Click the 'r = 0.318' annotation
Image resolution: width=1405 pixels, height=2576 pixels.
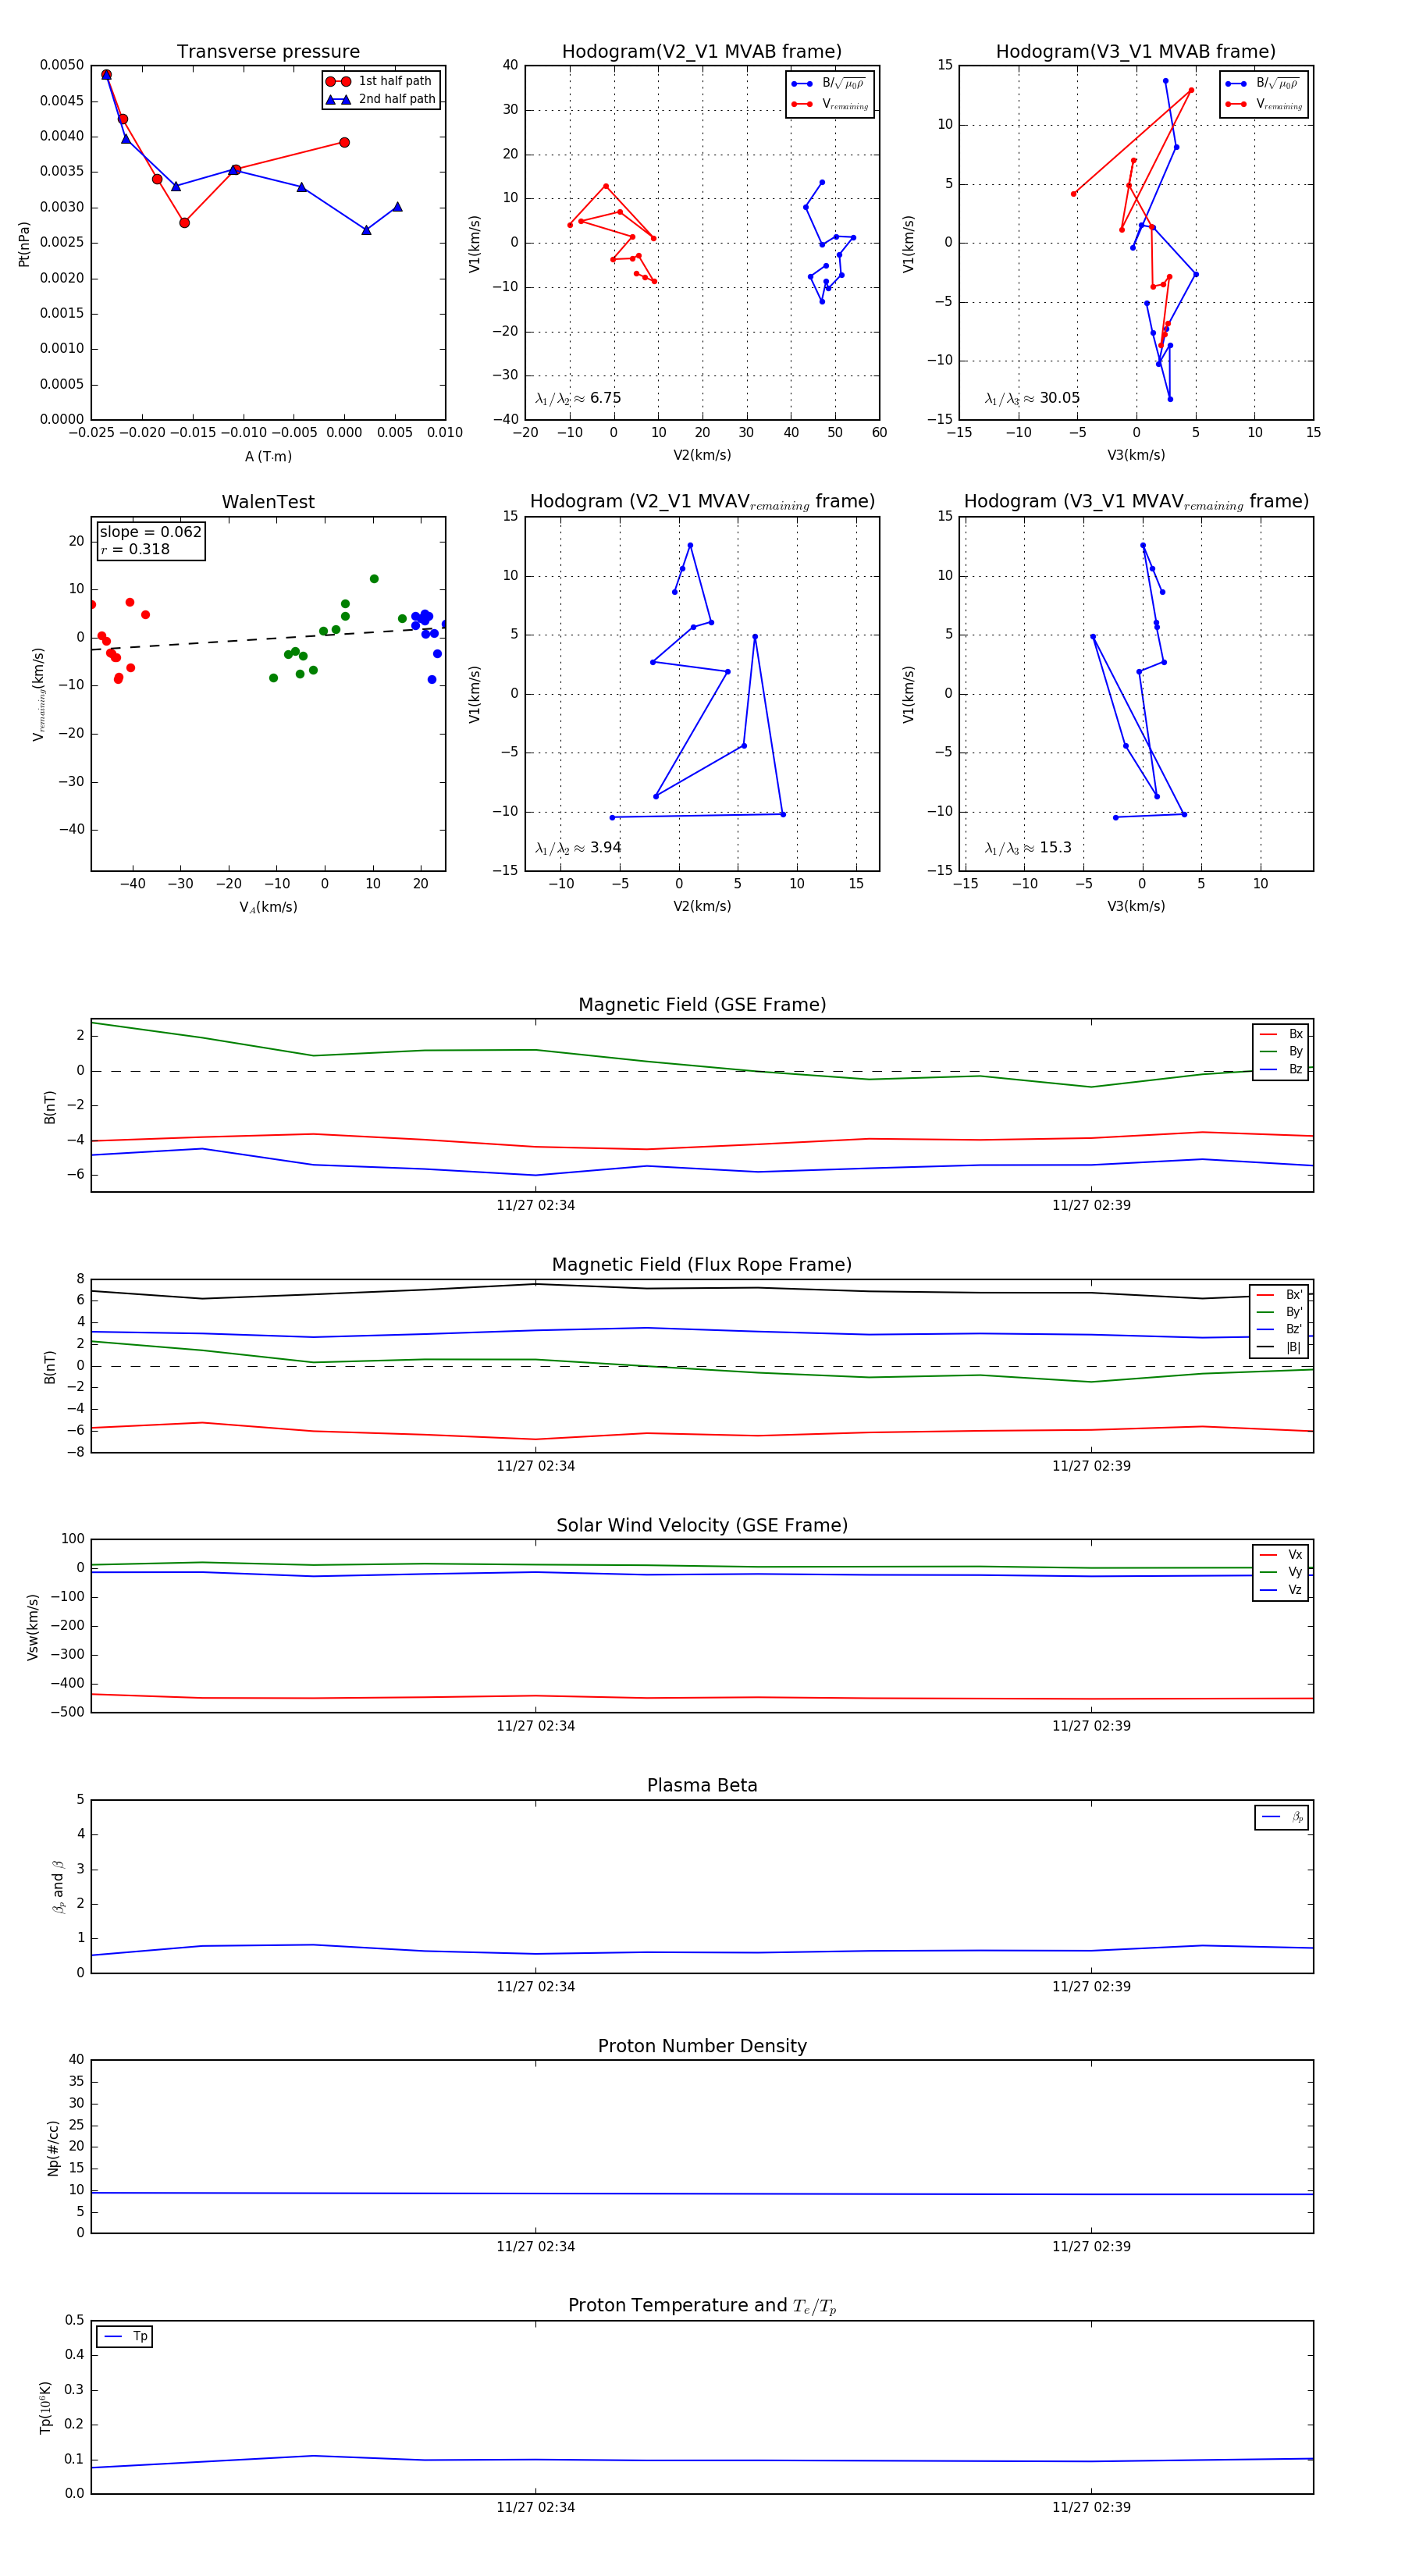coord(135,549)
